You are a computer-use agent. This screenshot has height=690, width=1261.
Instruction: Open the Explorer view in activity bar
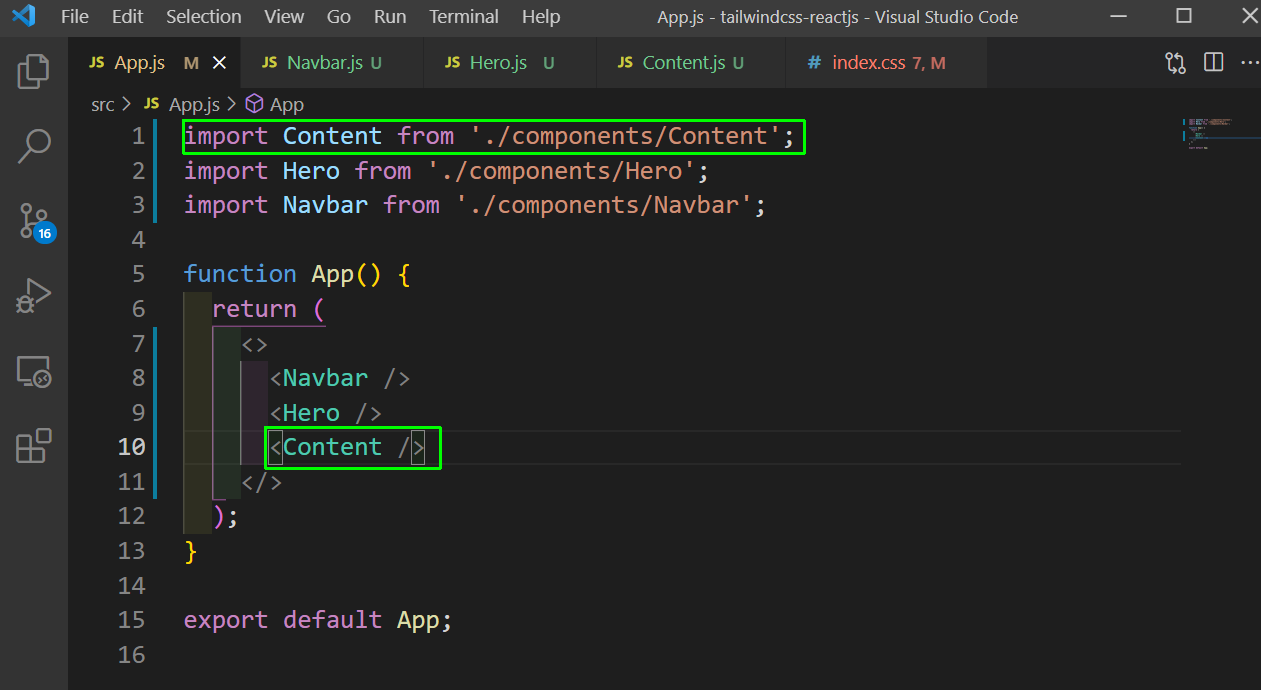(33, 71)
